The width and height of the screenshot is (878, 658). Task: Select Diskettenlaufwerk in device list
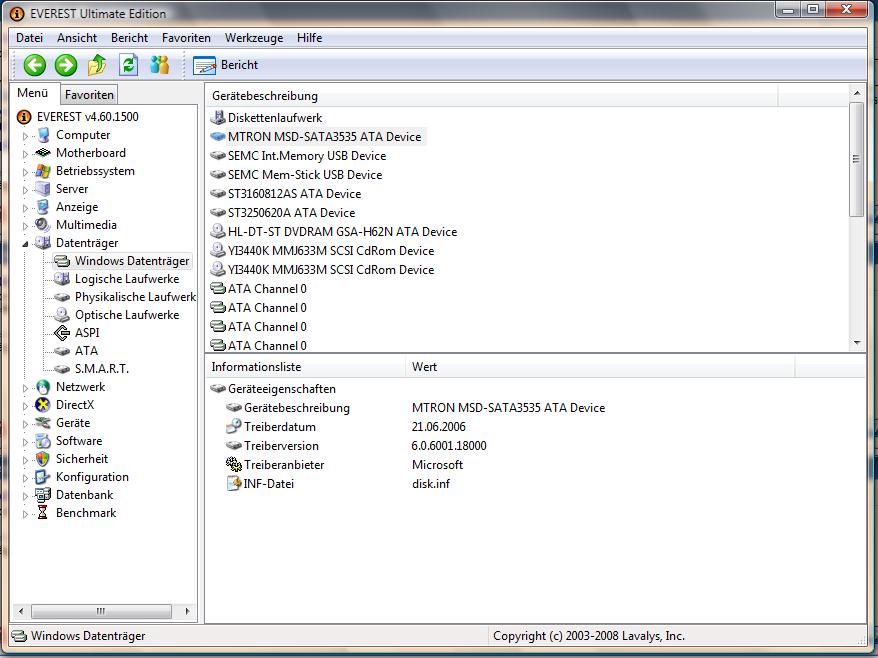274,118
